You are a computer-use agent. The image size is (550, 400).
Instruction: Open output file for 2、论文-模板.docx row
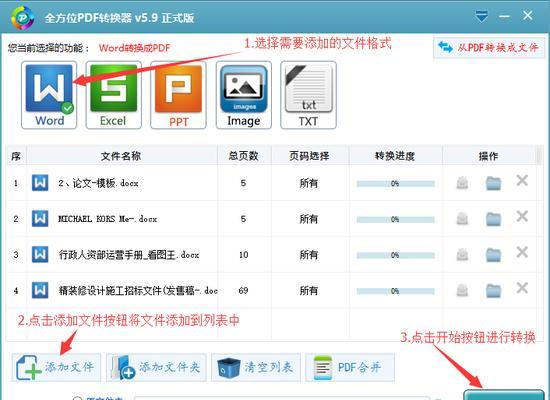tap(462, 183)
